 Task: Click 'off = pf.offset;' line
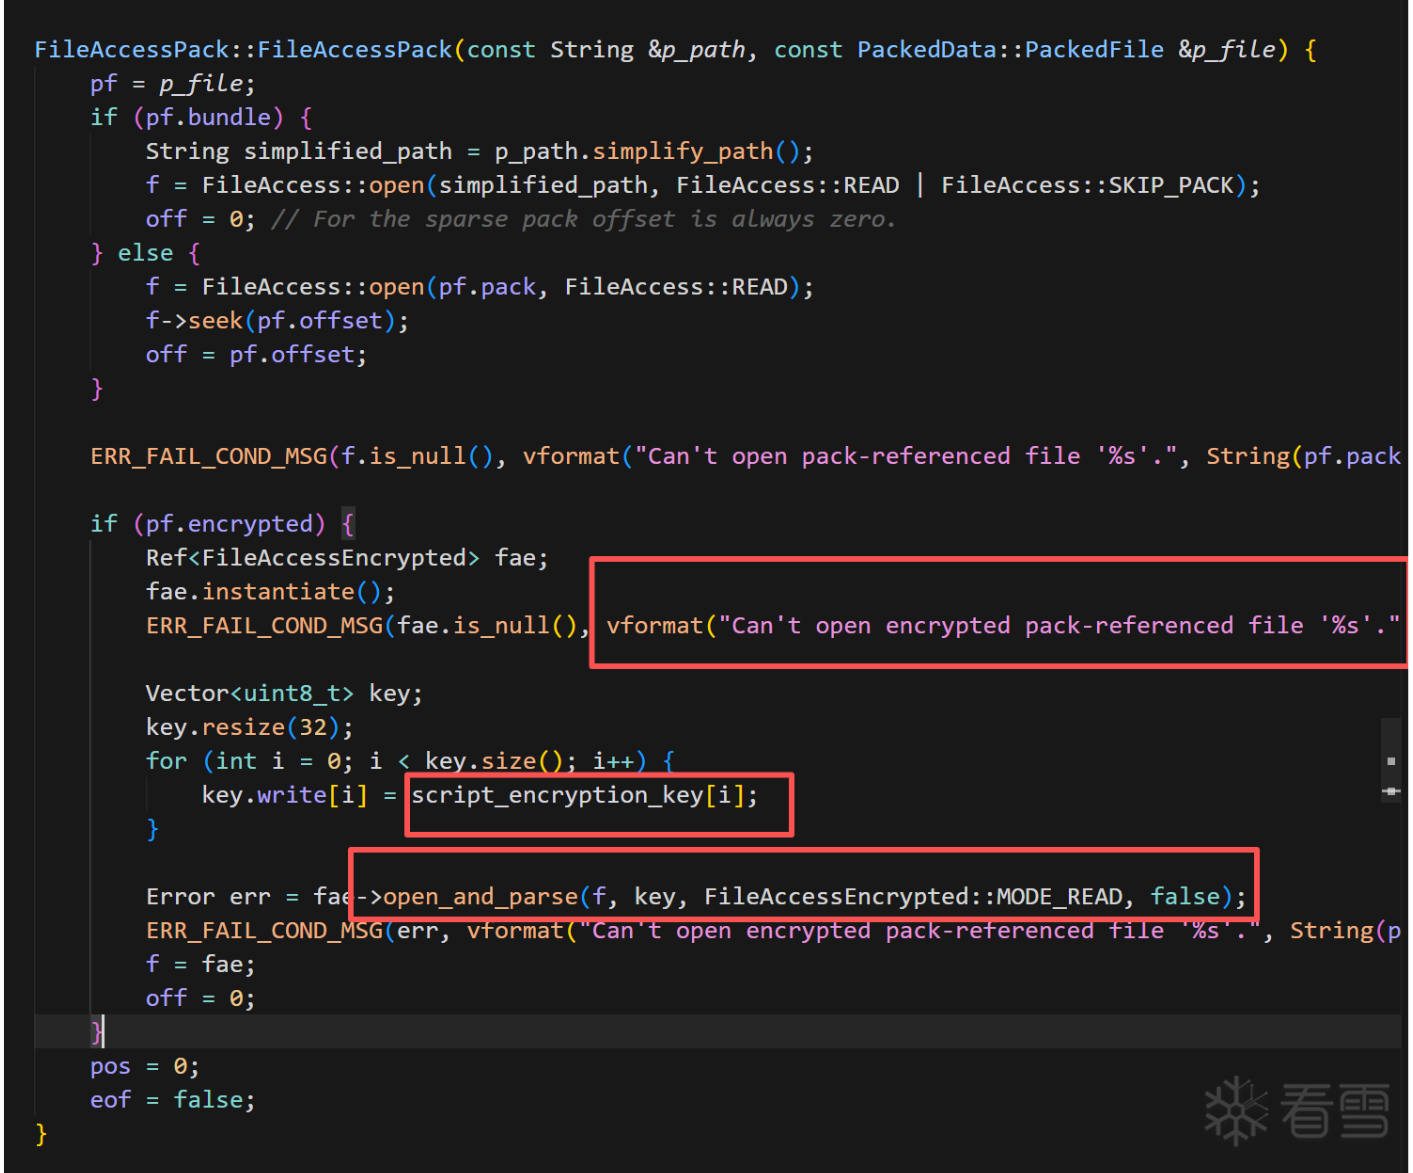pyautogui.click(x=257, y=355)
